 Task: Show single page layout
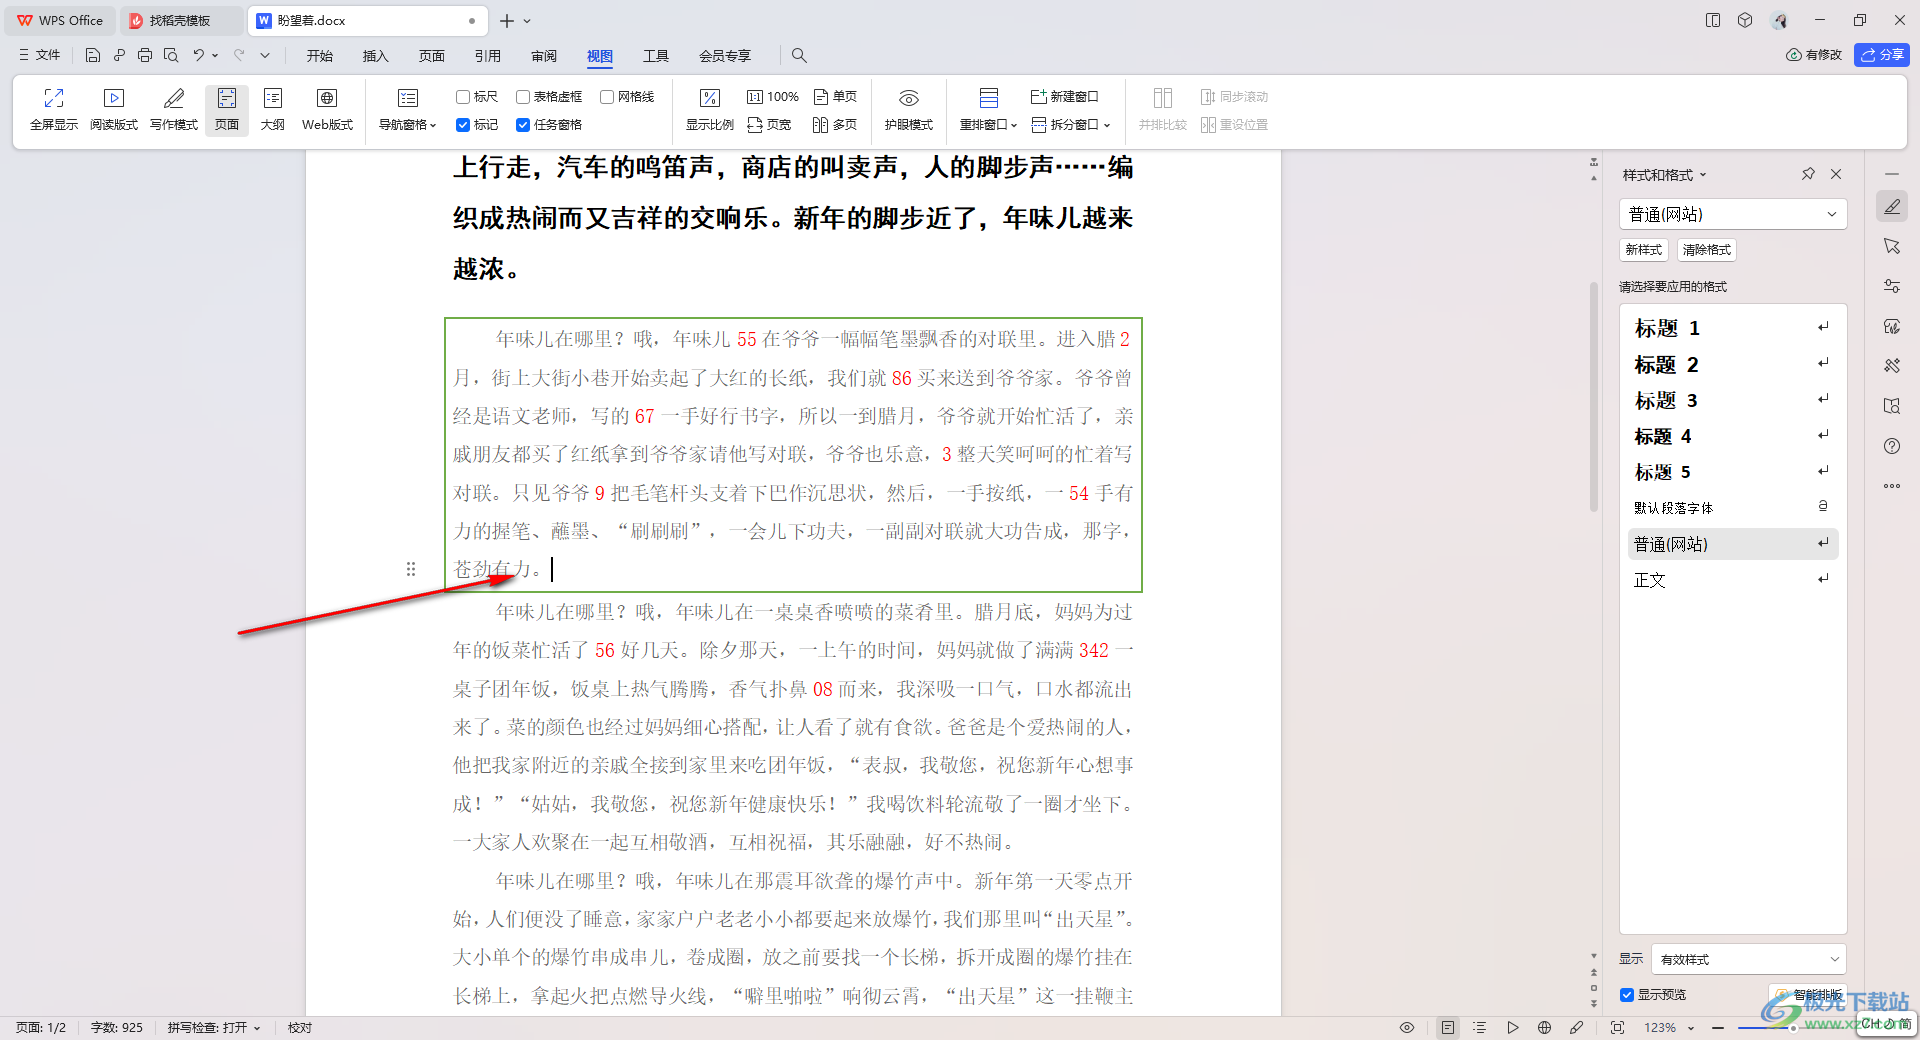click(836, 97)
